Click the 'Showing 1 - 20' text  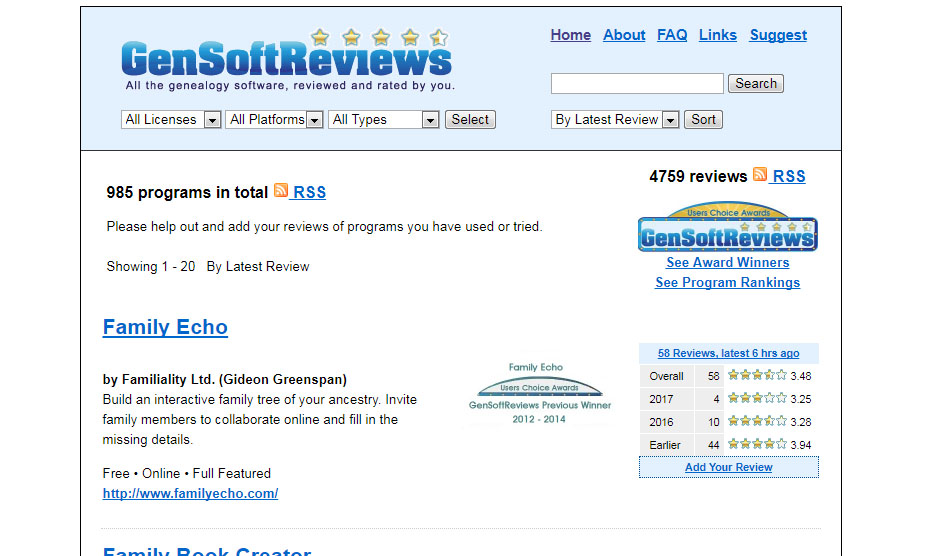(151, 267)
